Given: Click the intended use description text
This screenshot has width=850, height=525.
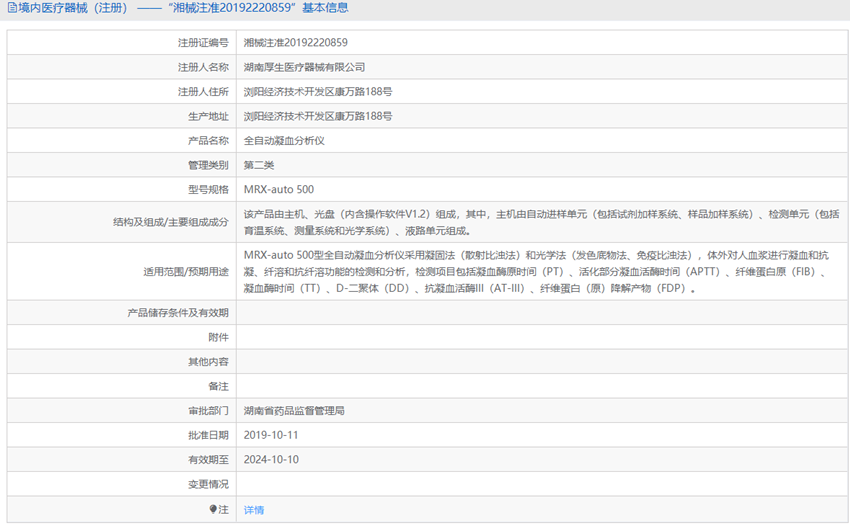Looking at the screenshot, I should [x=540, y=271].
